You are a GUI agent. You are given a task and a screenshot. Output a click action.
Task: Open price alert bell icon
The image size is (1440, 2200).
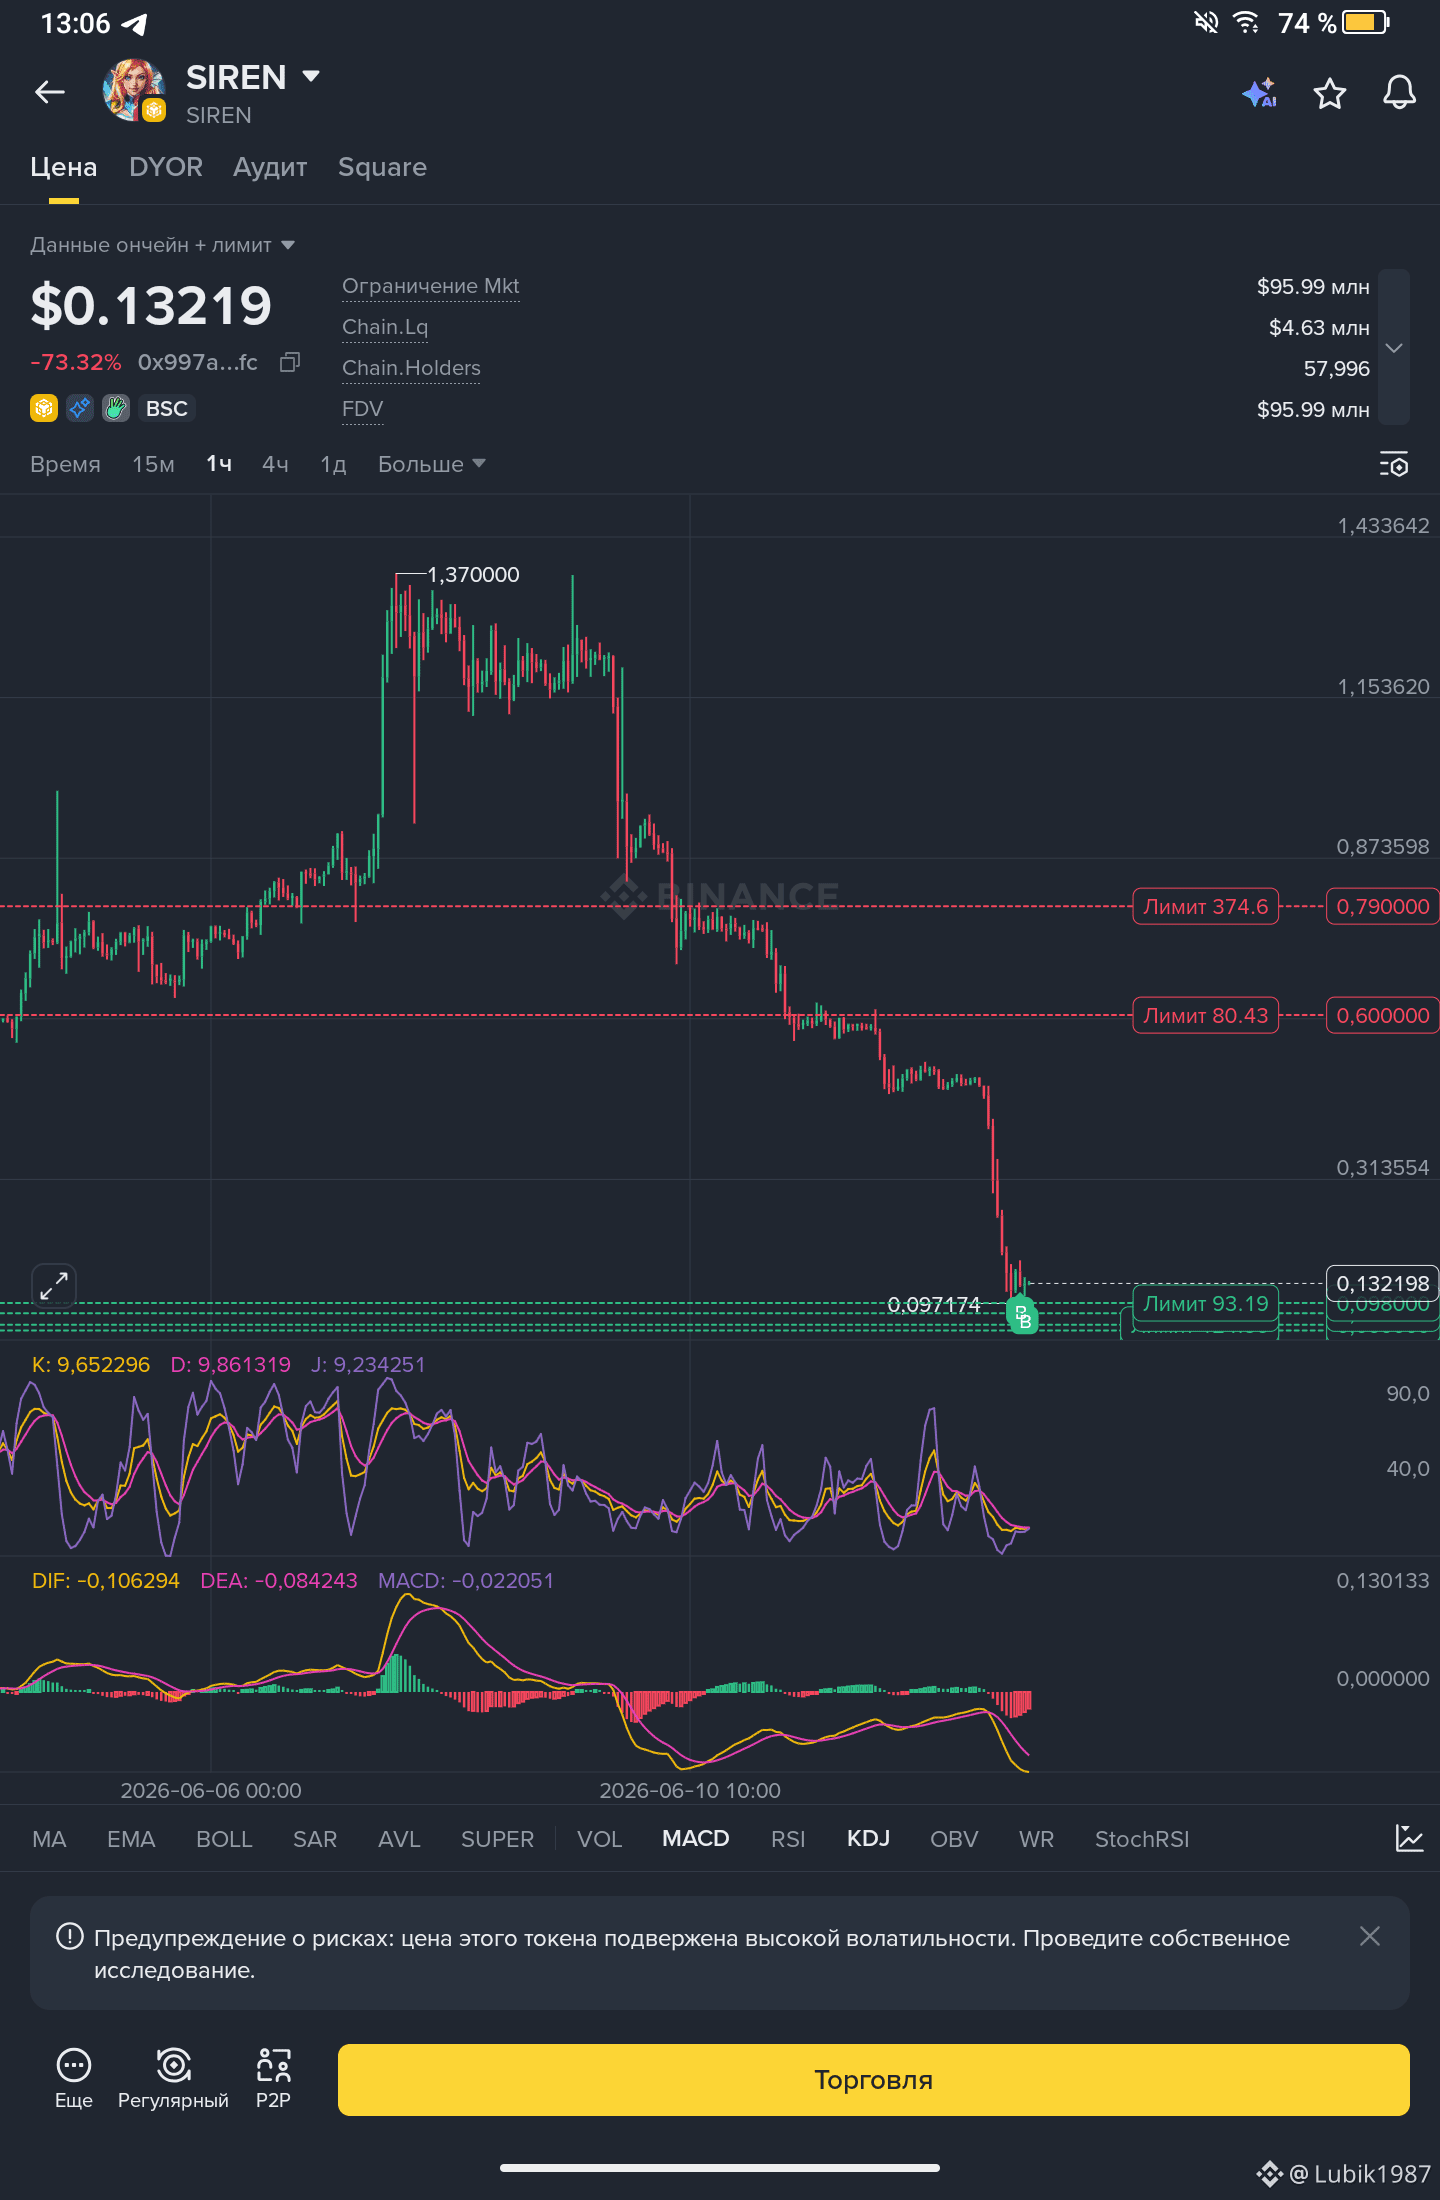point(1399,93)
